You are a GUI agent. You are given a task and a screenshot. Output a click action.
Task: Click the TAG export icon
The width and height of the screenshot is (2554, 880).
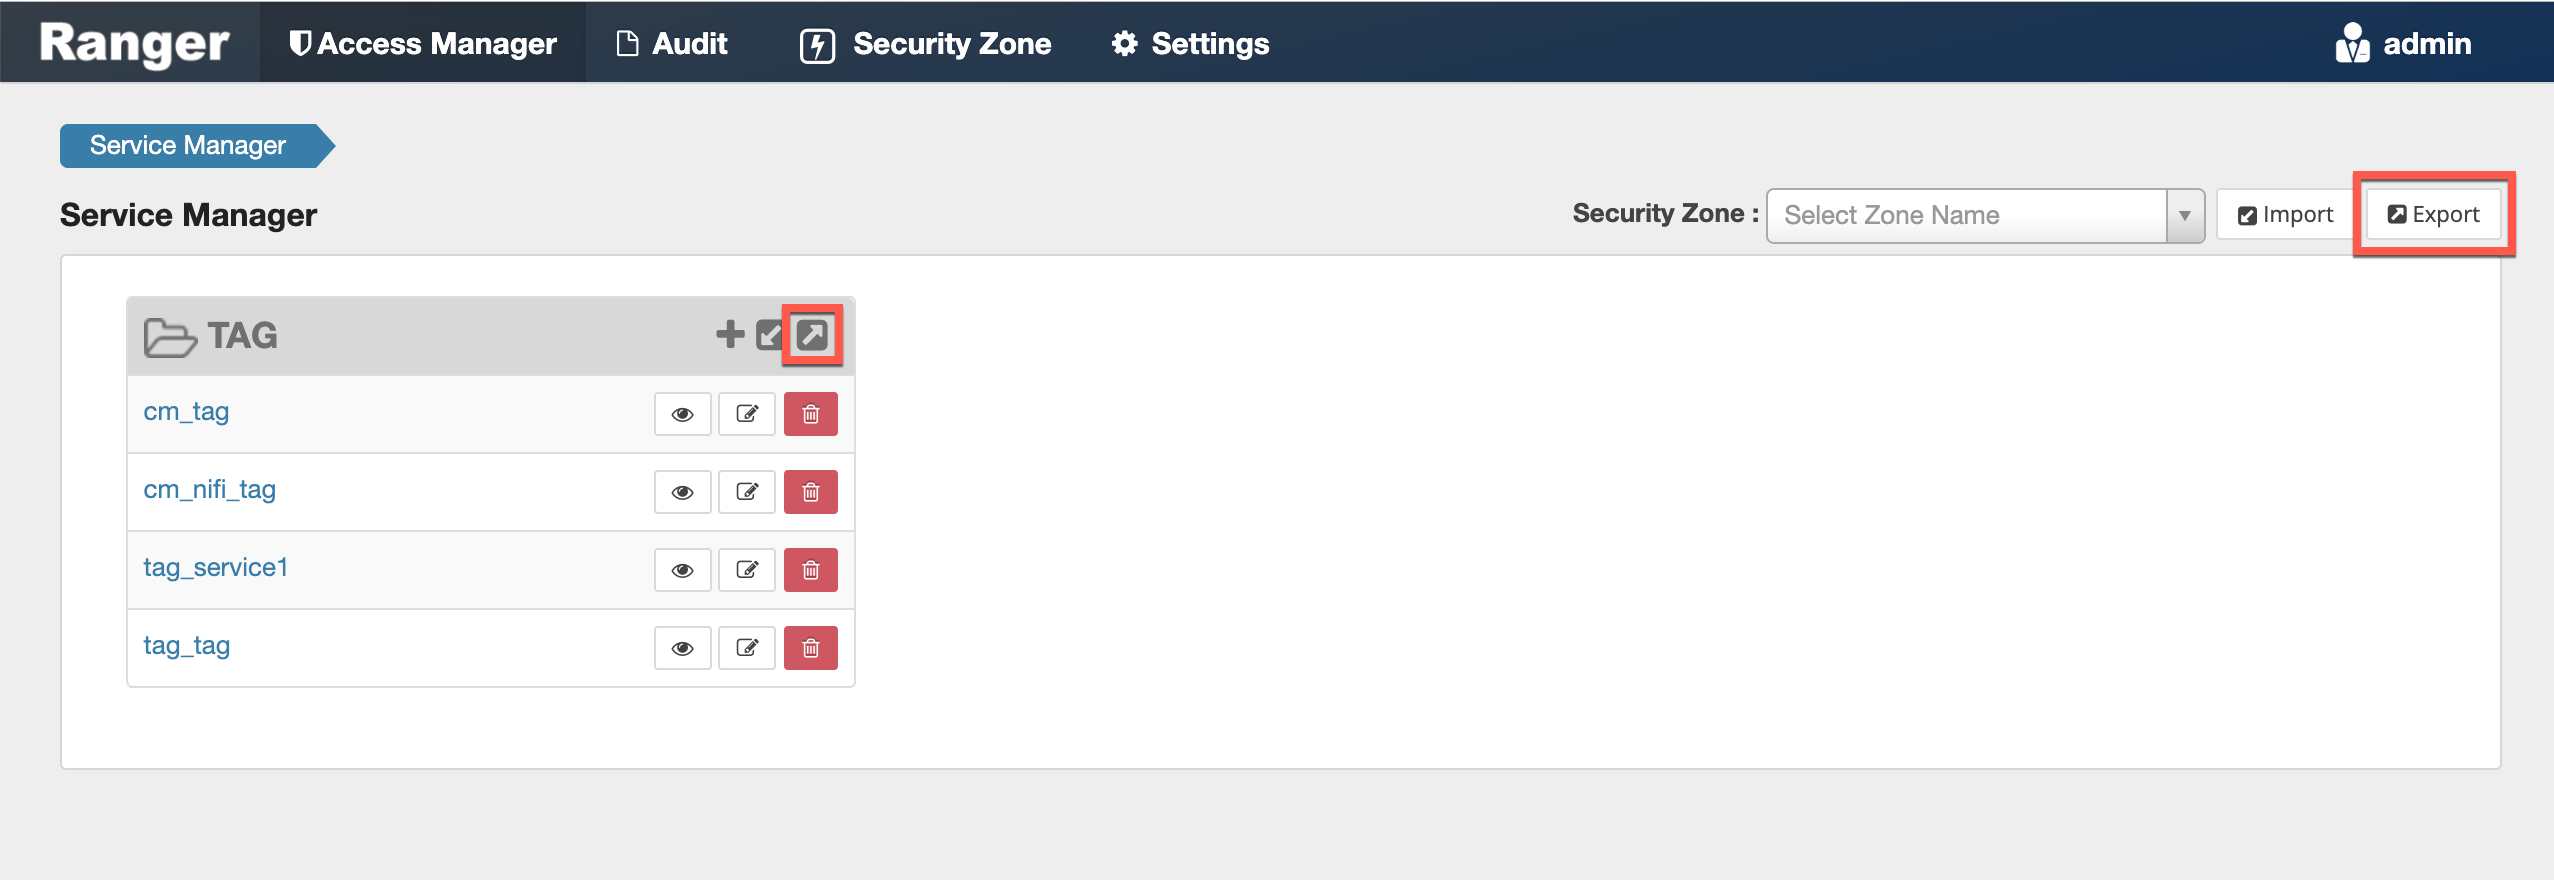[812, 335]
